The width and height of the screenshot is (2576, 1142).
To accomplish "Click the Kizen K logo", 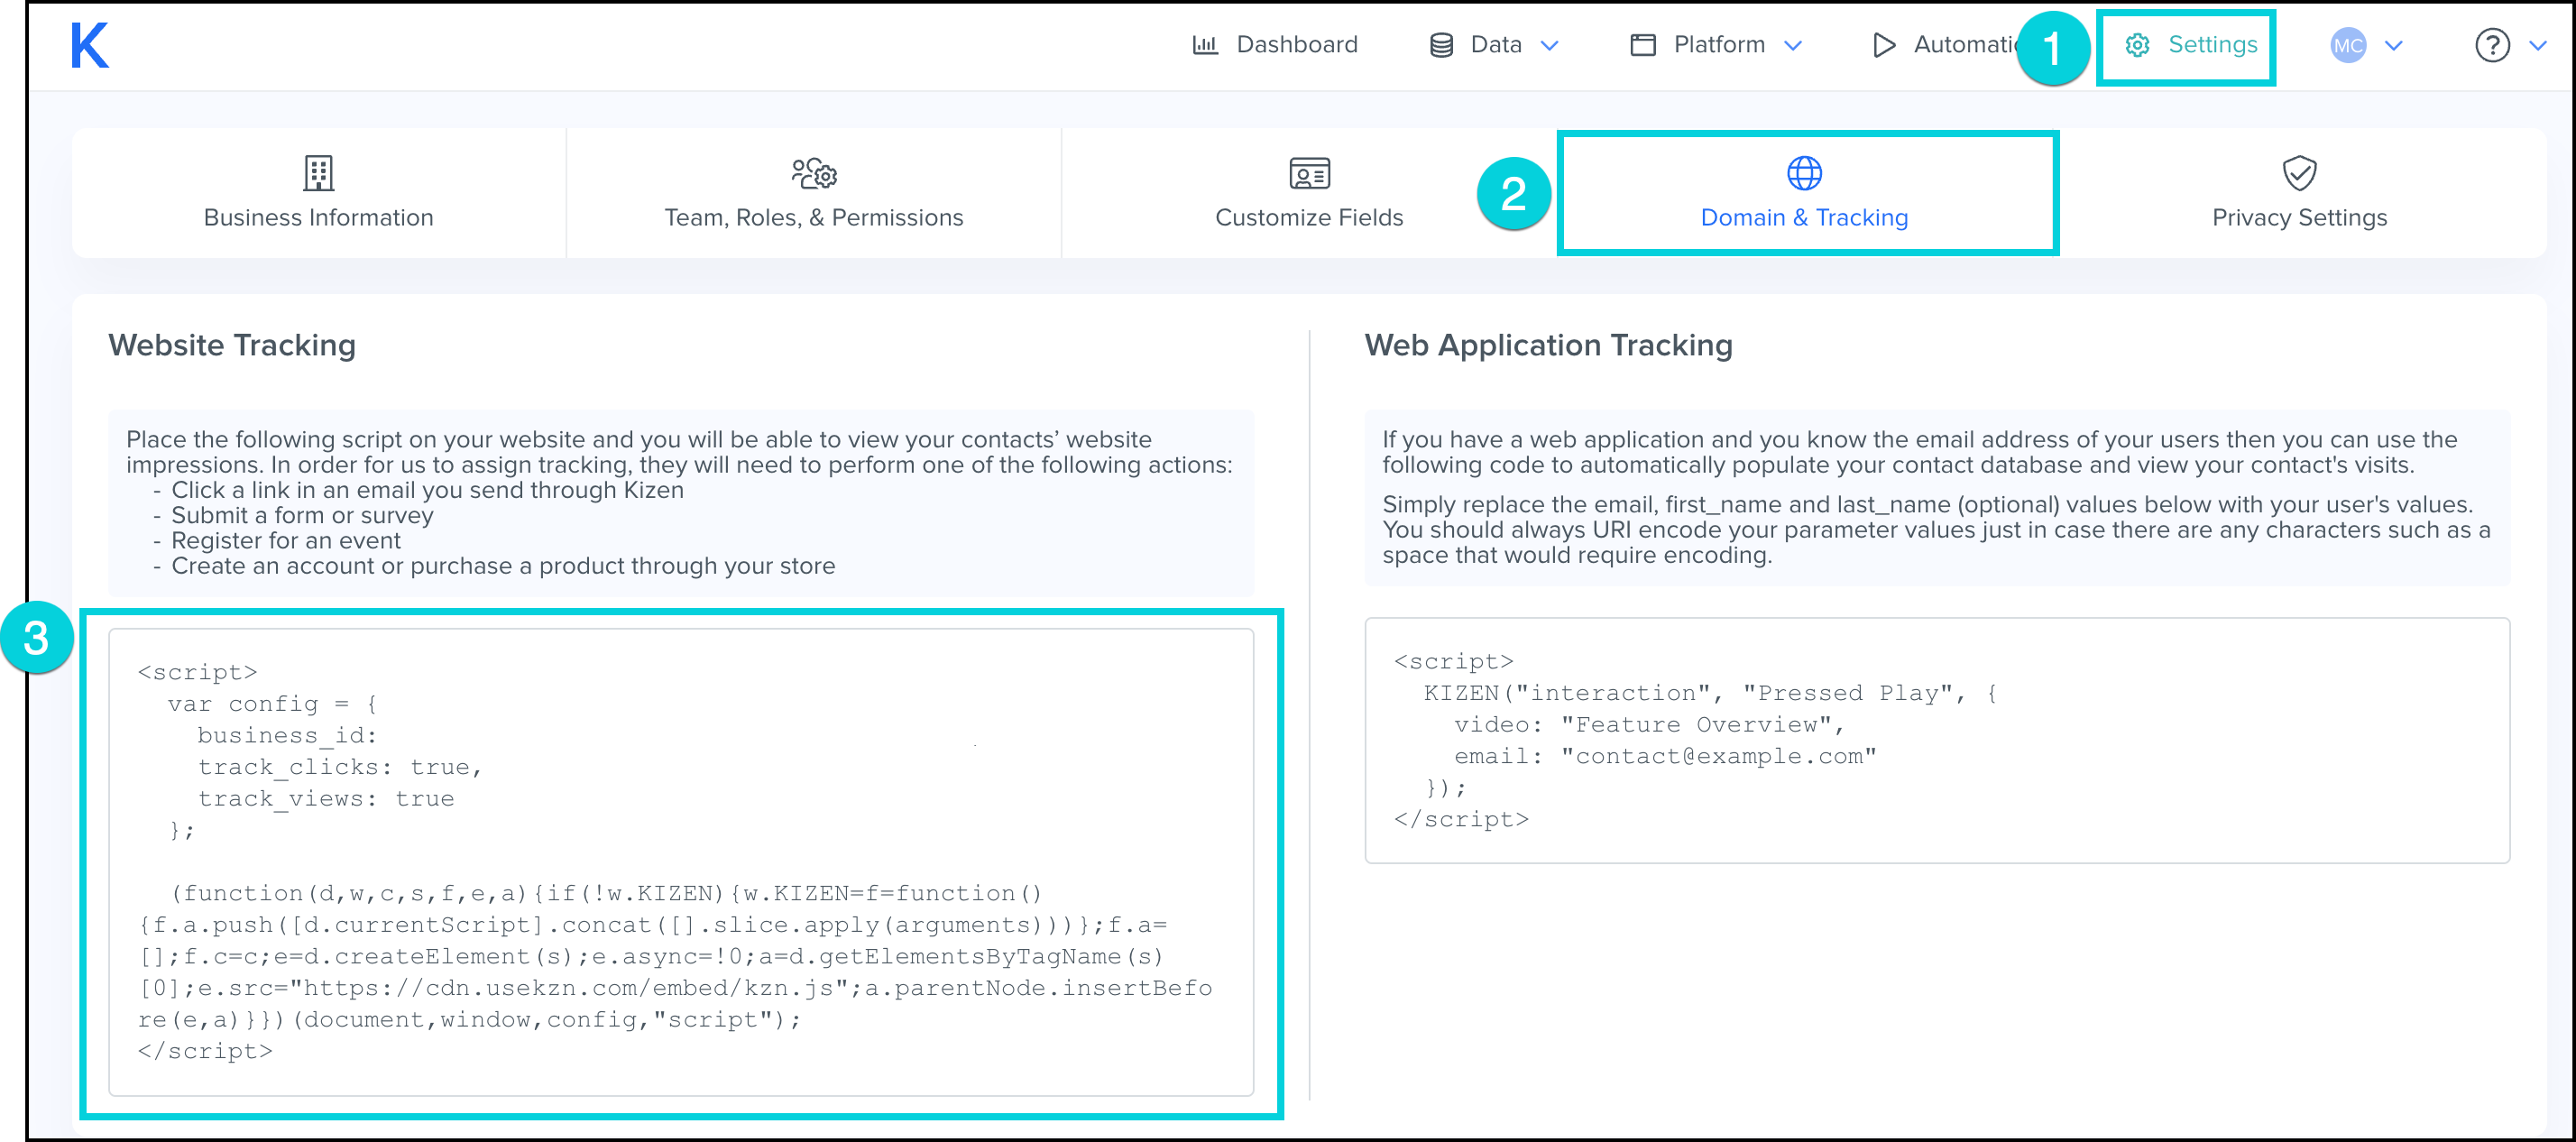I will (89, 46).
